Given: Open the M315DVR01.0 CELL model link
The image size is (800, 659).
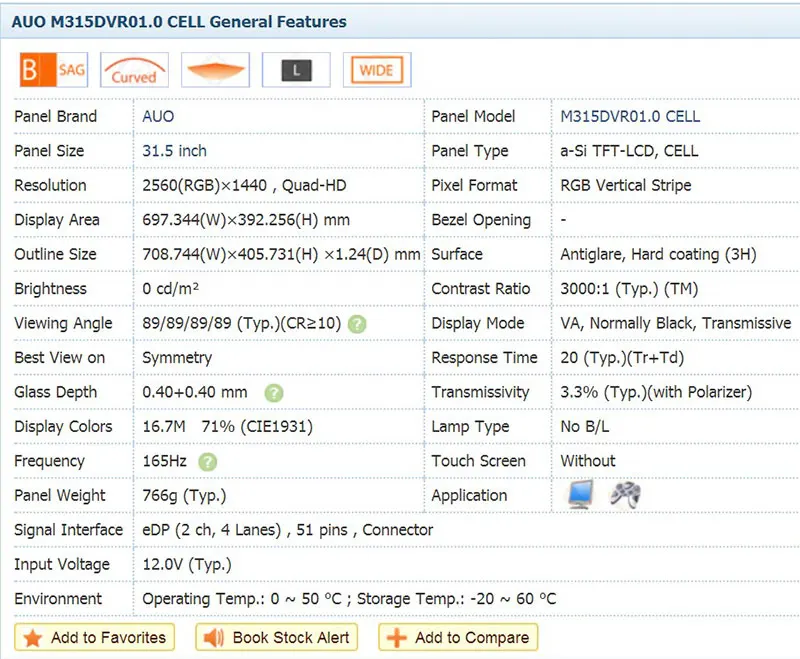Looking at the screenshot, I should [x=630, y=116].
